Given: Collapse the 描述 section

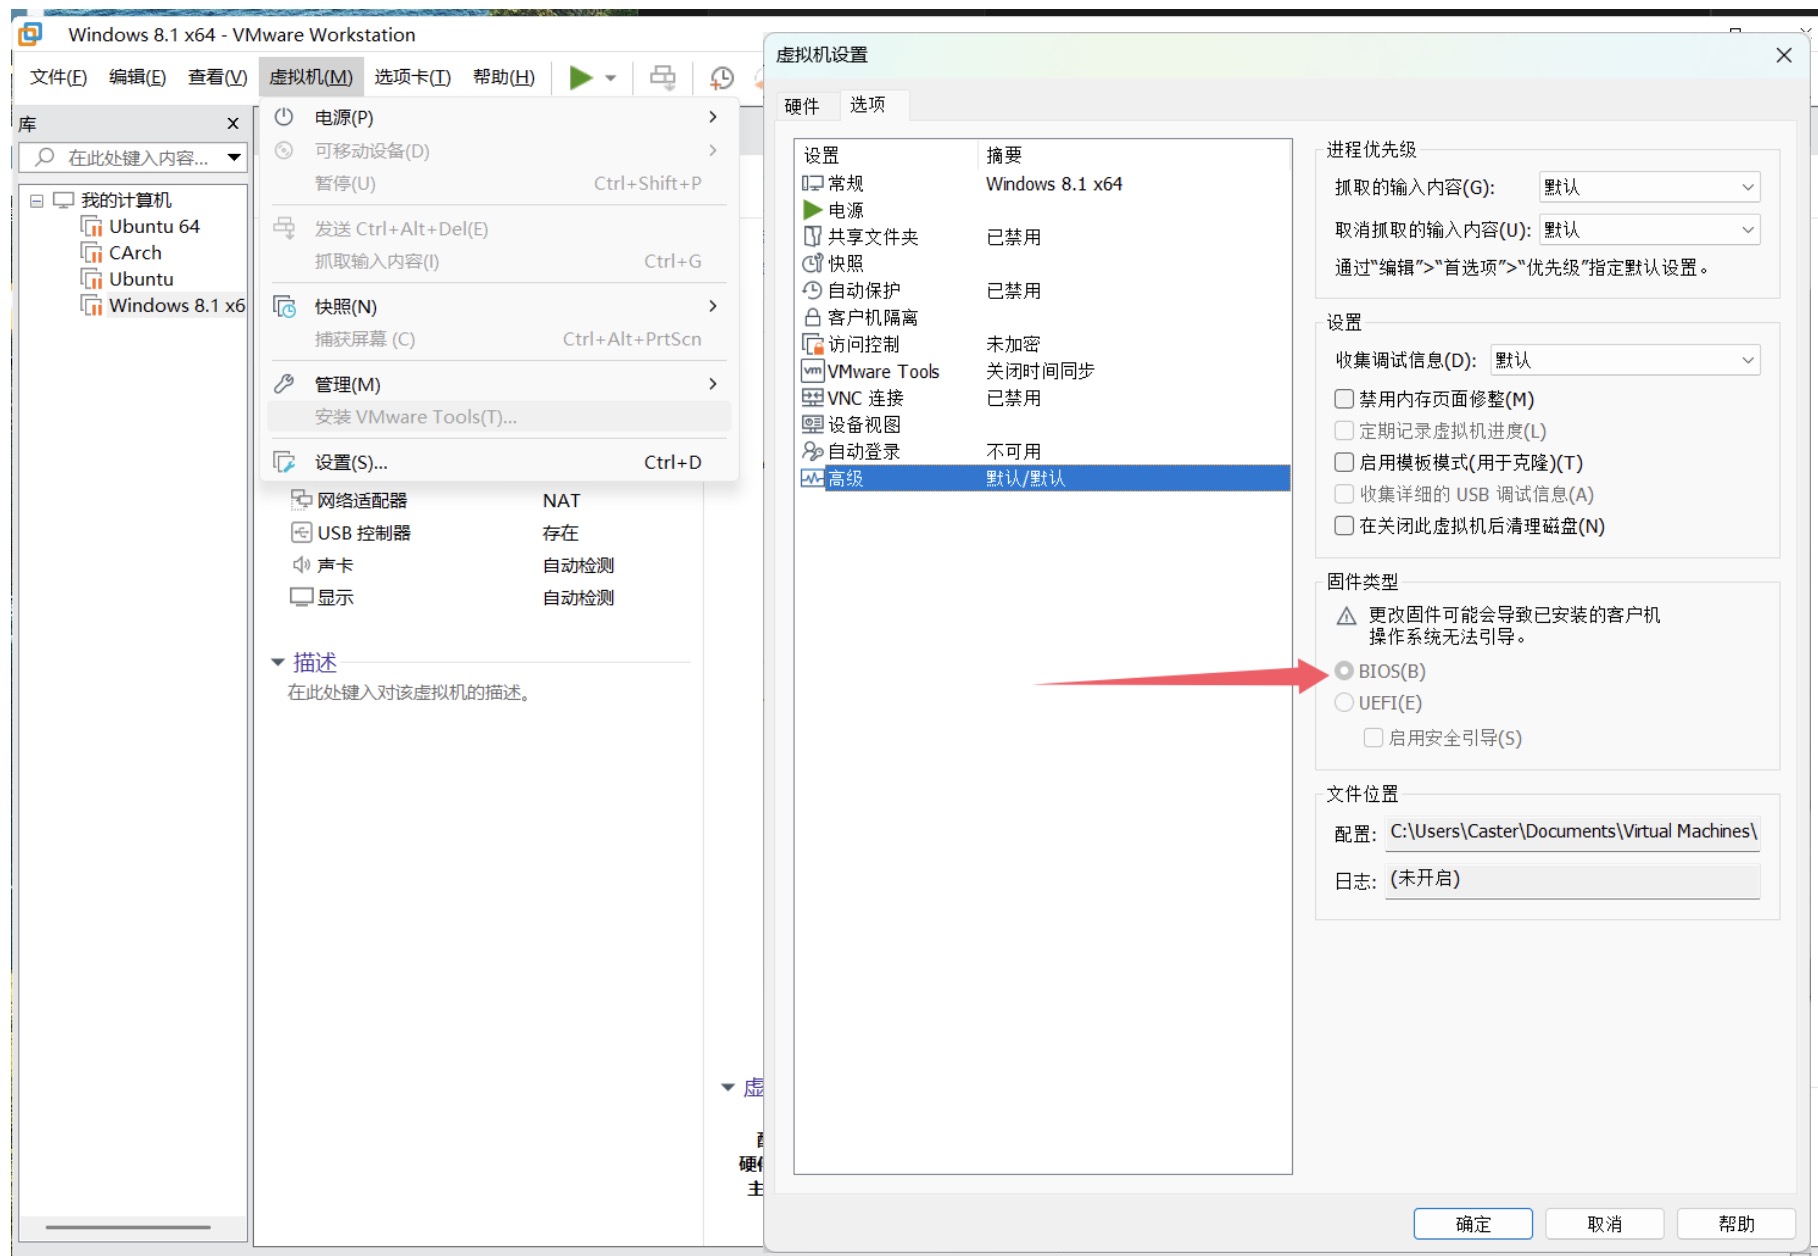Looking at the screenshot, I should click(277, 662).
